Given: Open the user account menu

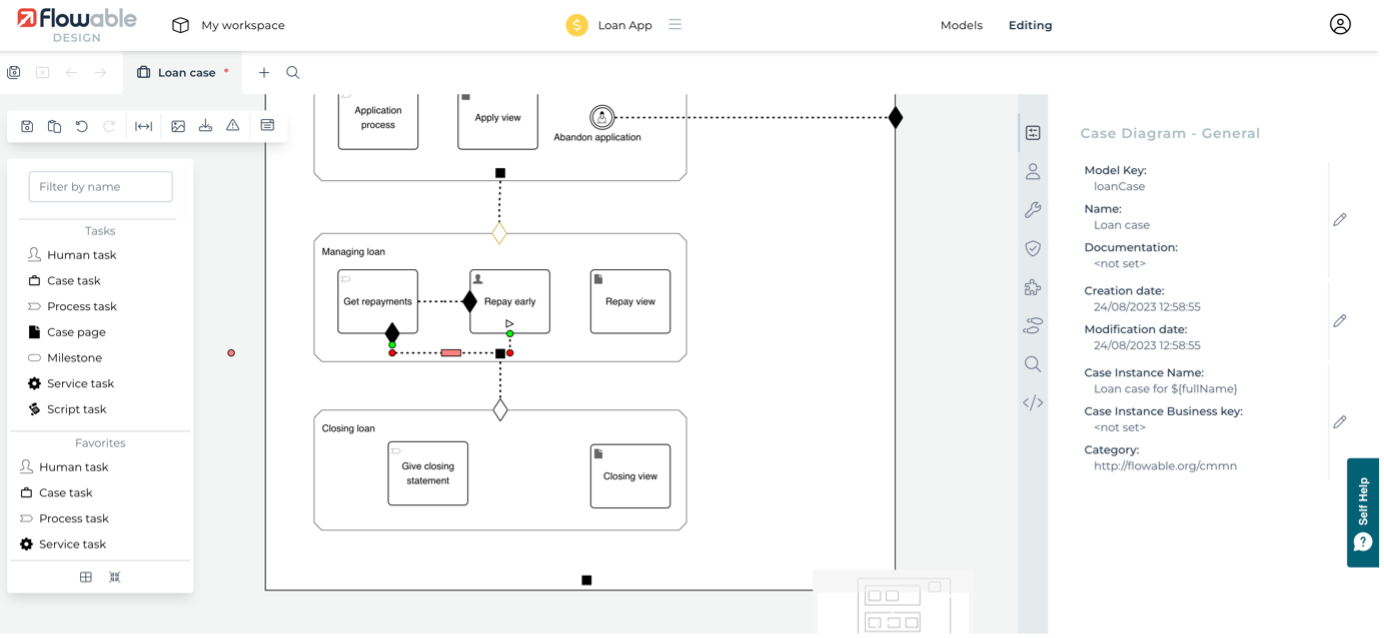Looking at the screenshot, I should (x=1340, y=25).
